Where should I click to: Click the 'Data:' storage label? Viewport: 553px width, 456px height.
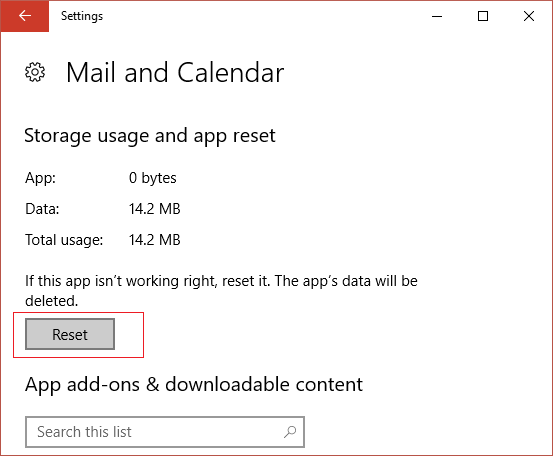click(42, 209)
